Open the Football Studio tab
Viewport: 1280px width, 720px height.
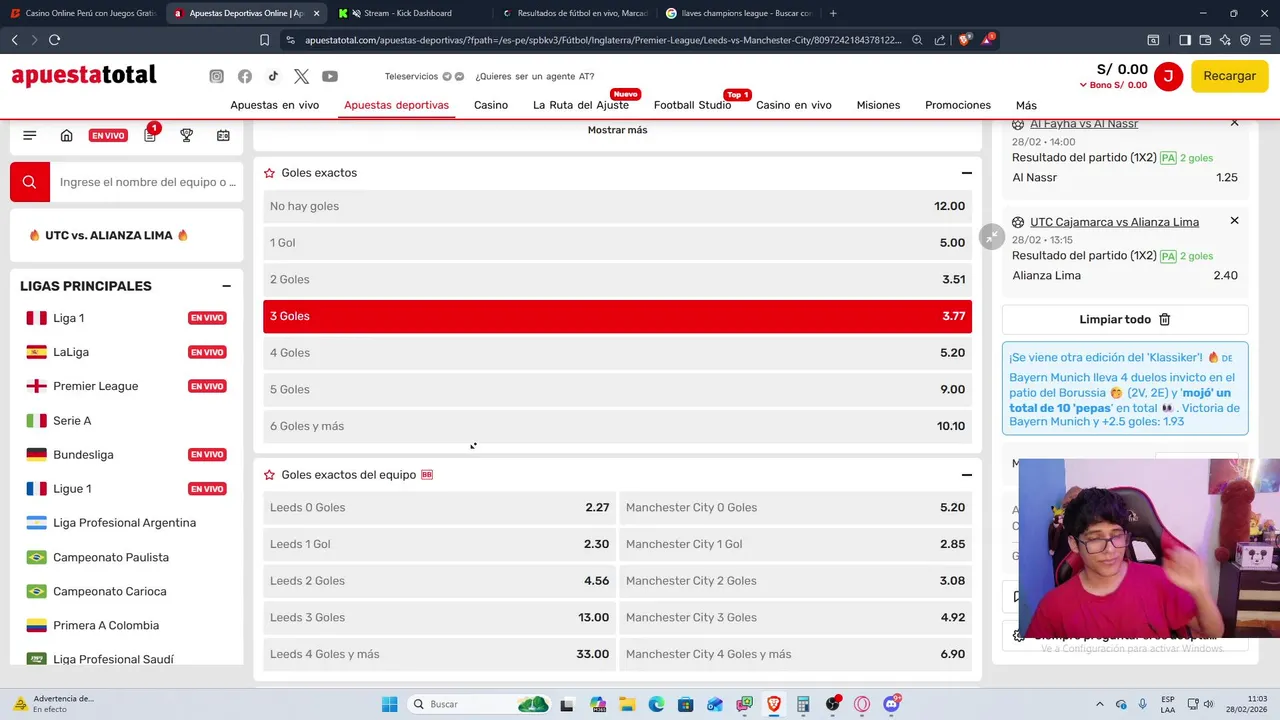point(692,105)
